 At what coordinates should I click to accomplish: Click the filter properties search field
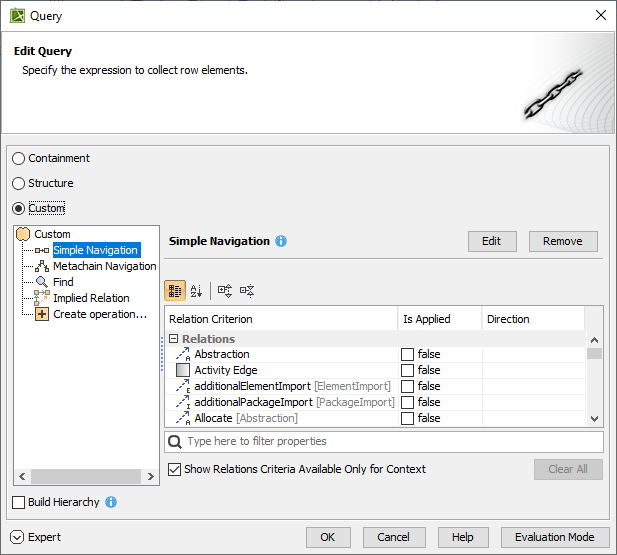(390, 441)
